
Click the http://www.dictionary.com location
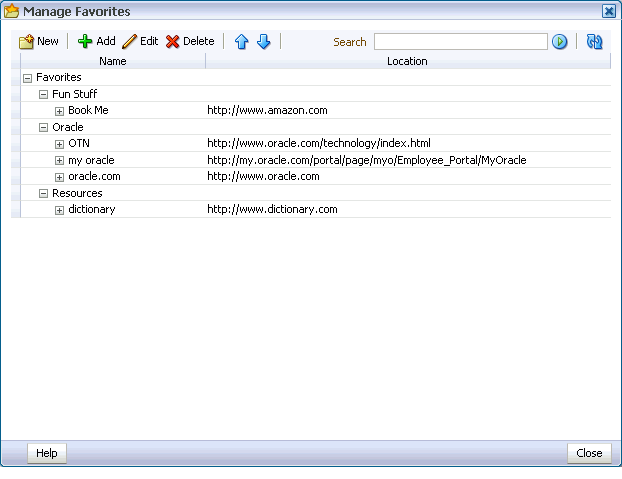[273, 209]
